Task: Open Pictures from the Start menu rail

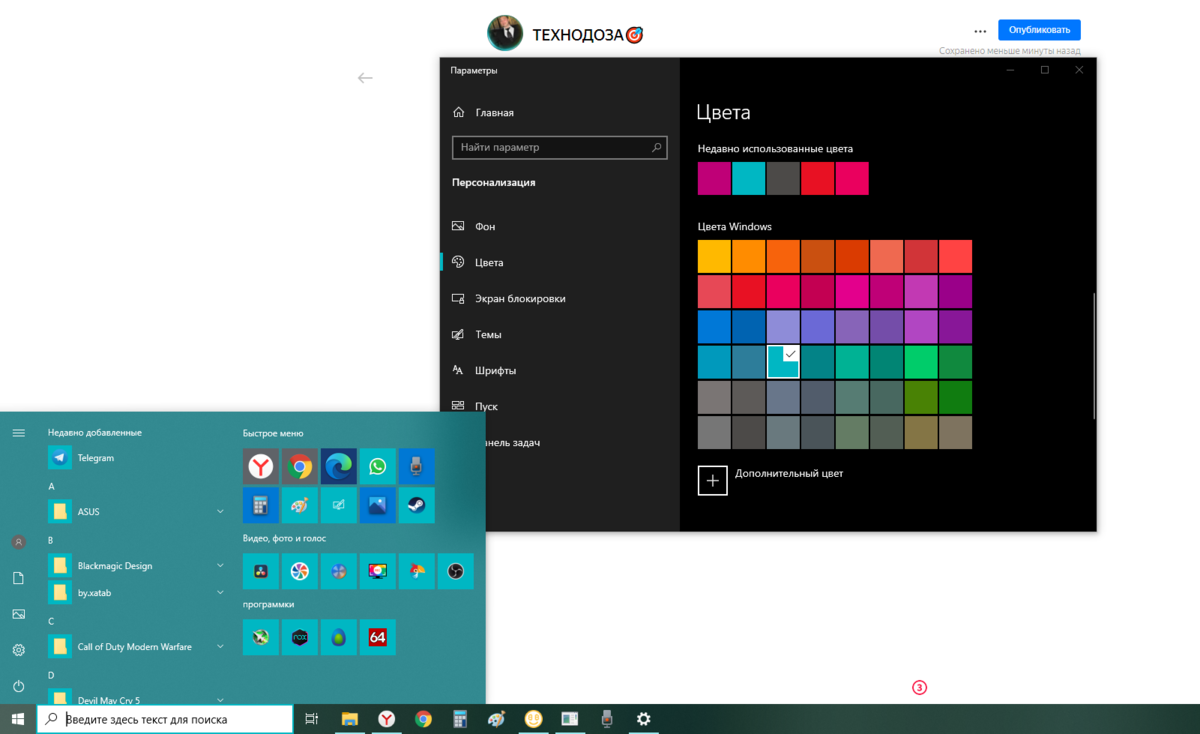Action: pos(18,614)
